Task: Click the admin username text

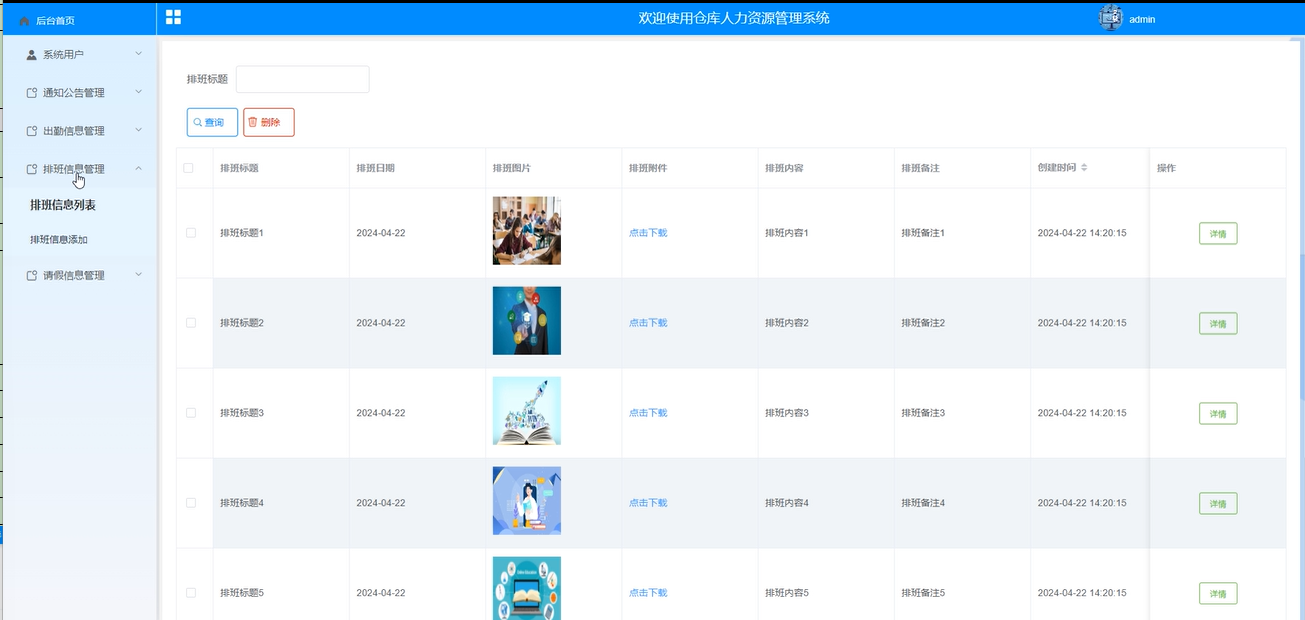Action: [x=1142, y=19]
